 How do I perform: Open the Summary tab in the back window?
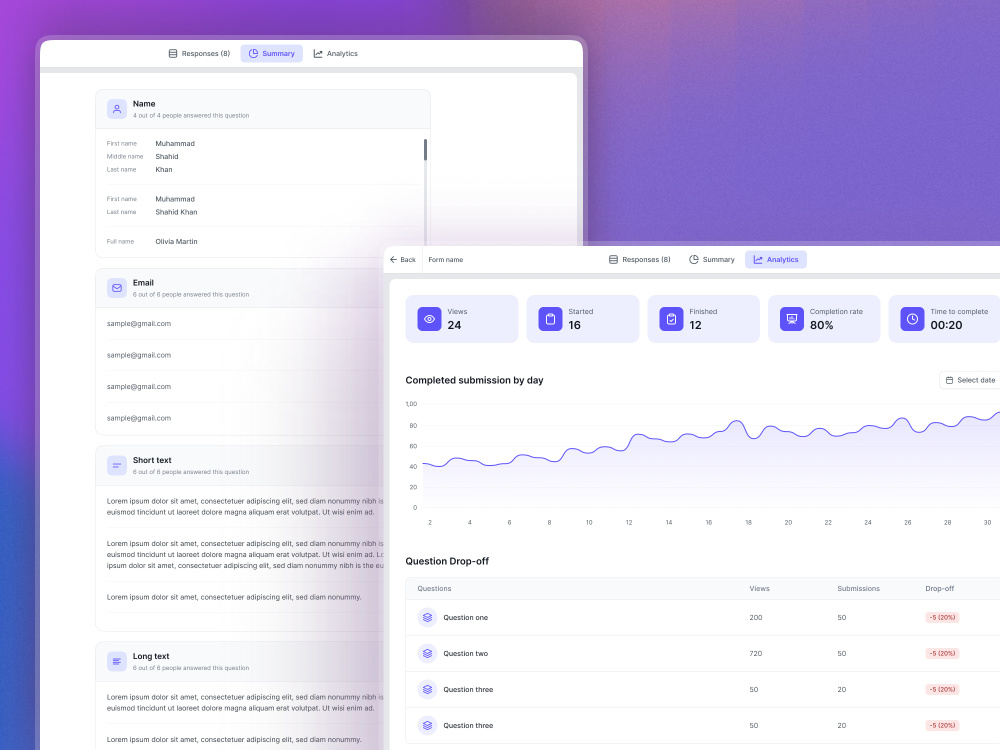coord(272,54)
